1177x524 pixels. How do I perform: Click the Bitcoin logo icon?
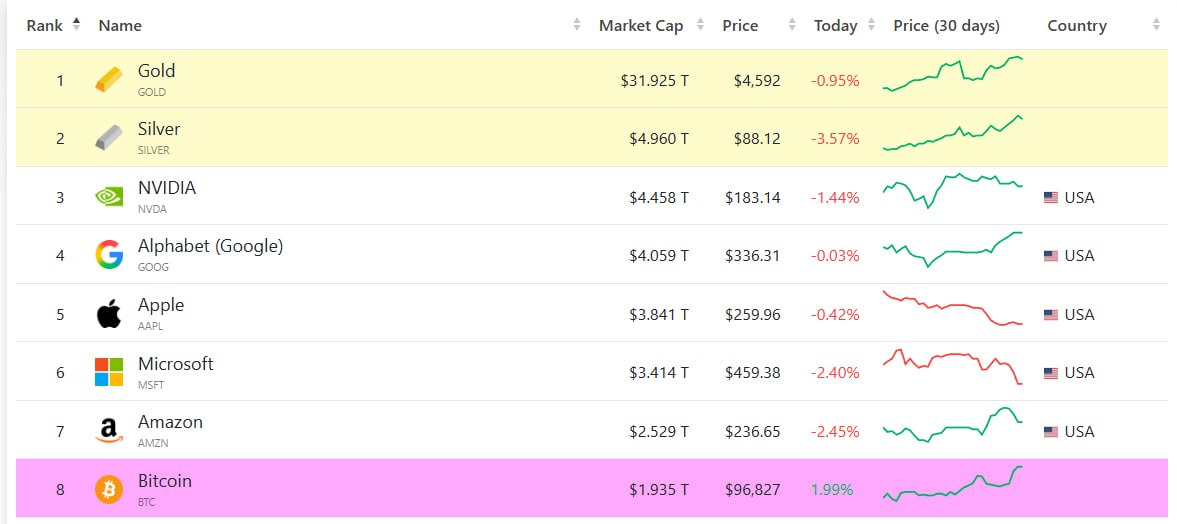[x=109, y=489]
